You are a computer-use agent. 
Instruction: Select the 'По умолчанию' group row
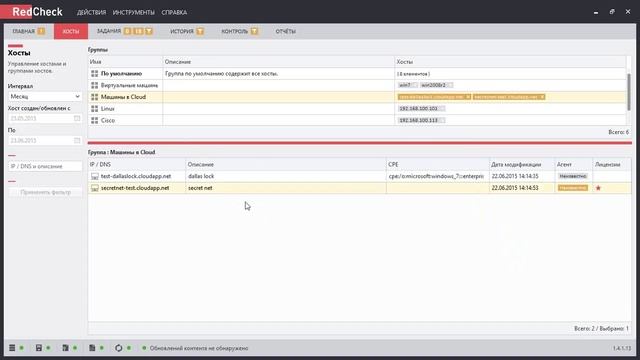click(x=357, y=74)
